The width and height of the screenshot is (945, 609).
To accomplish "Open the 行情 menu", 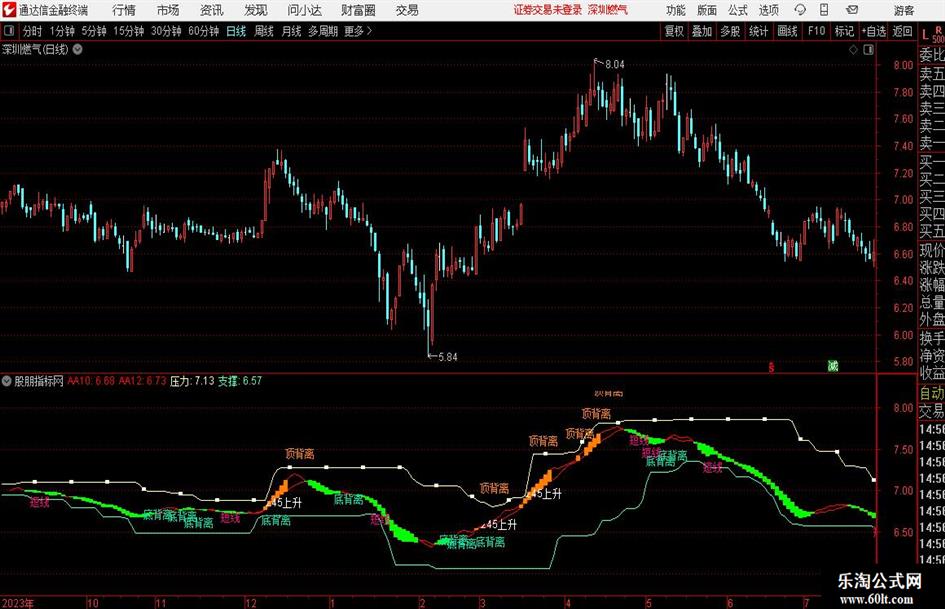I will click(x=124, y=10).
